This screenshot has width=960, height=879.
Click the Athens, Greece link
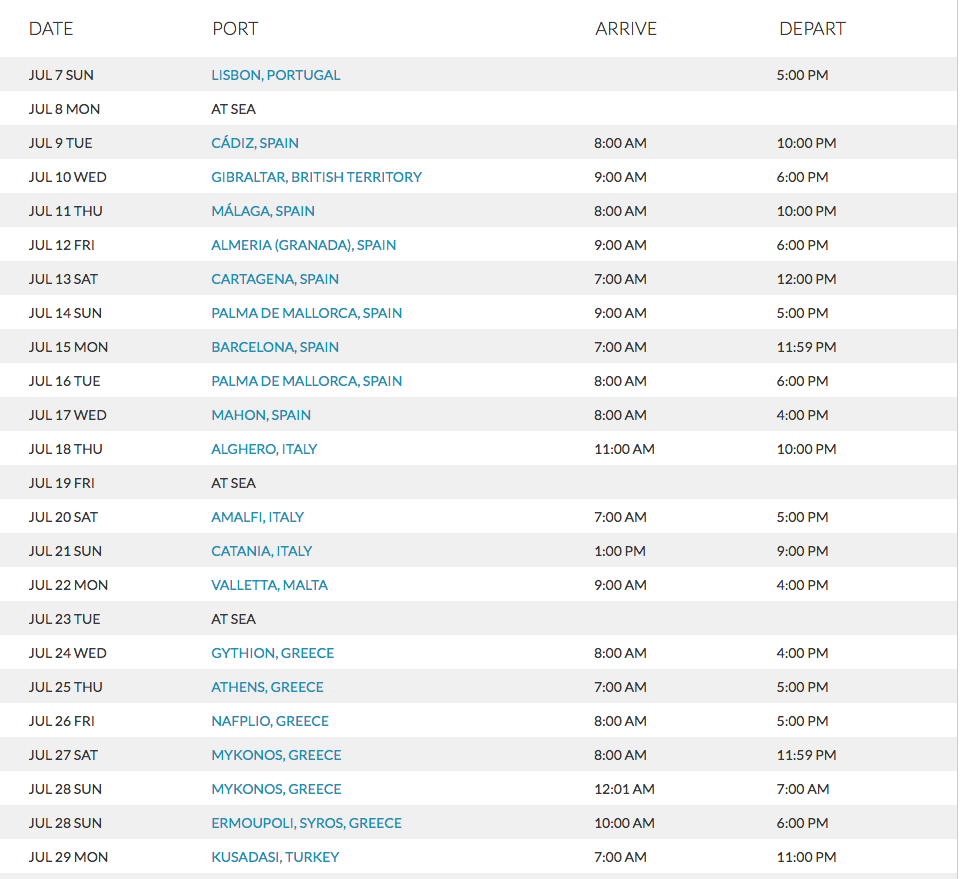pyautogui.click(x=267, y=687)
